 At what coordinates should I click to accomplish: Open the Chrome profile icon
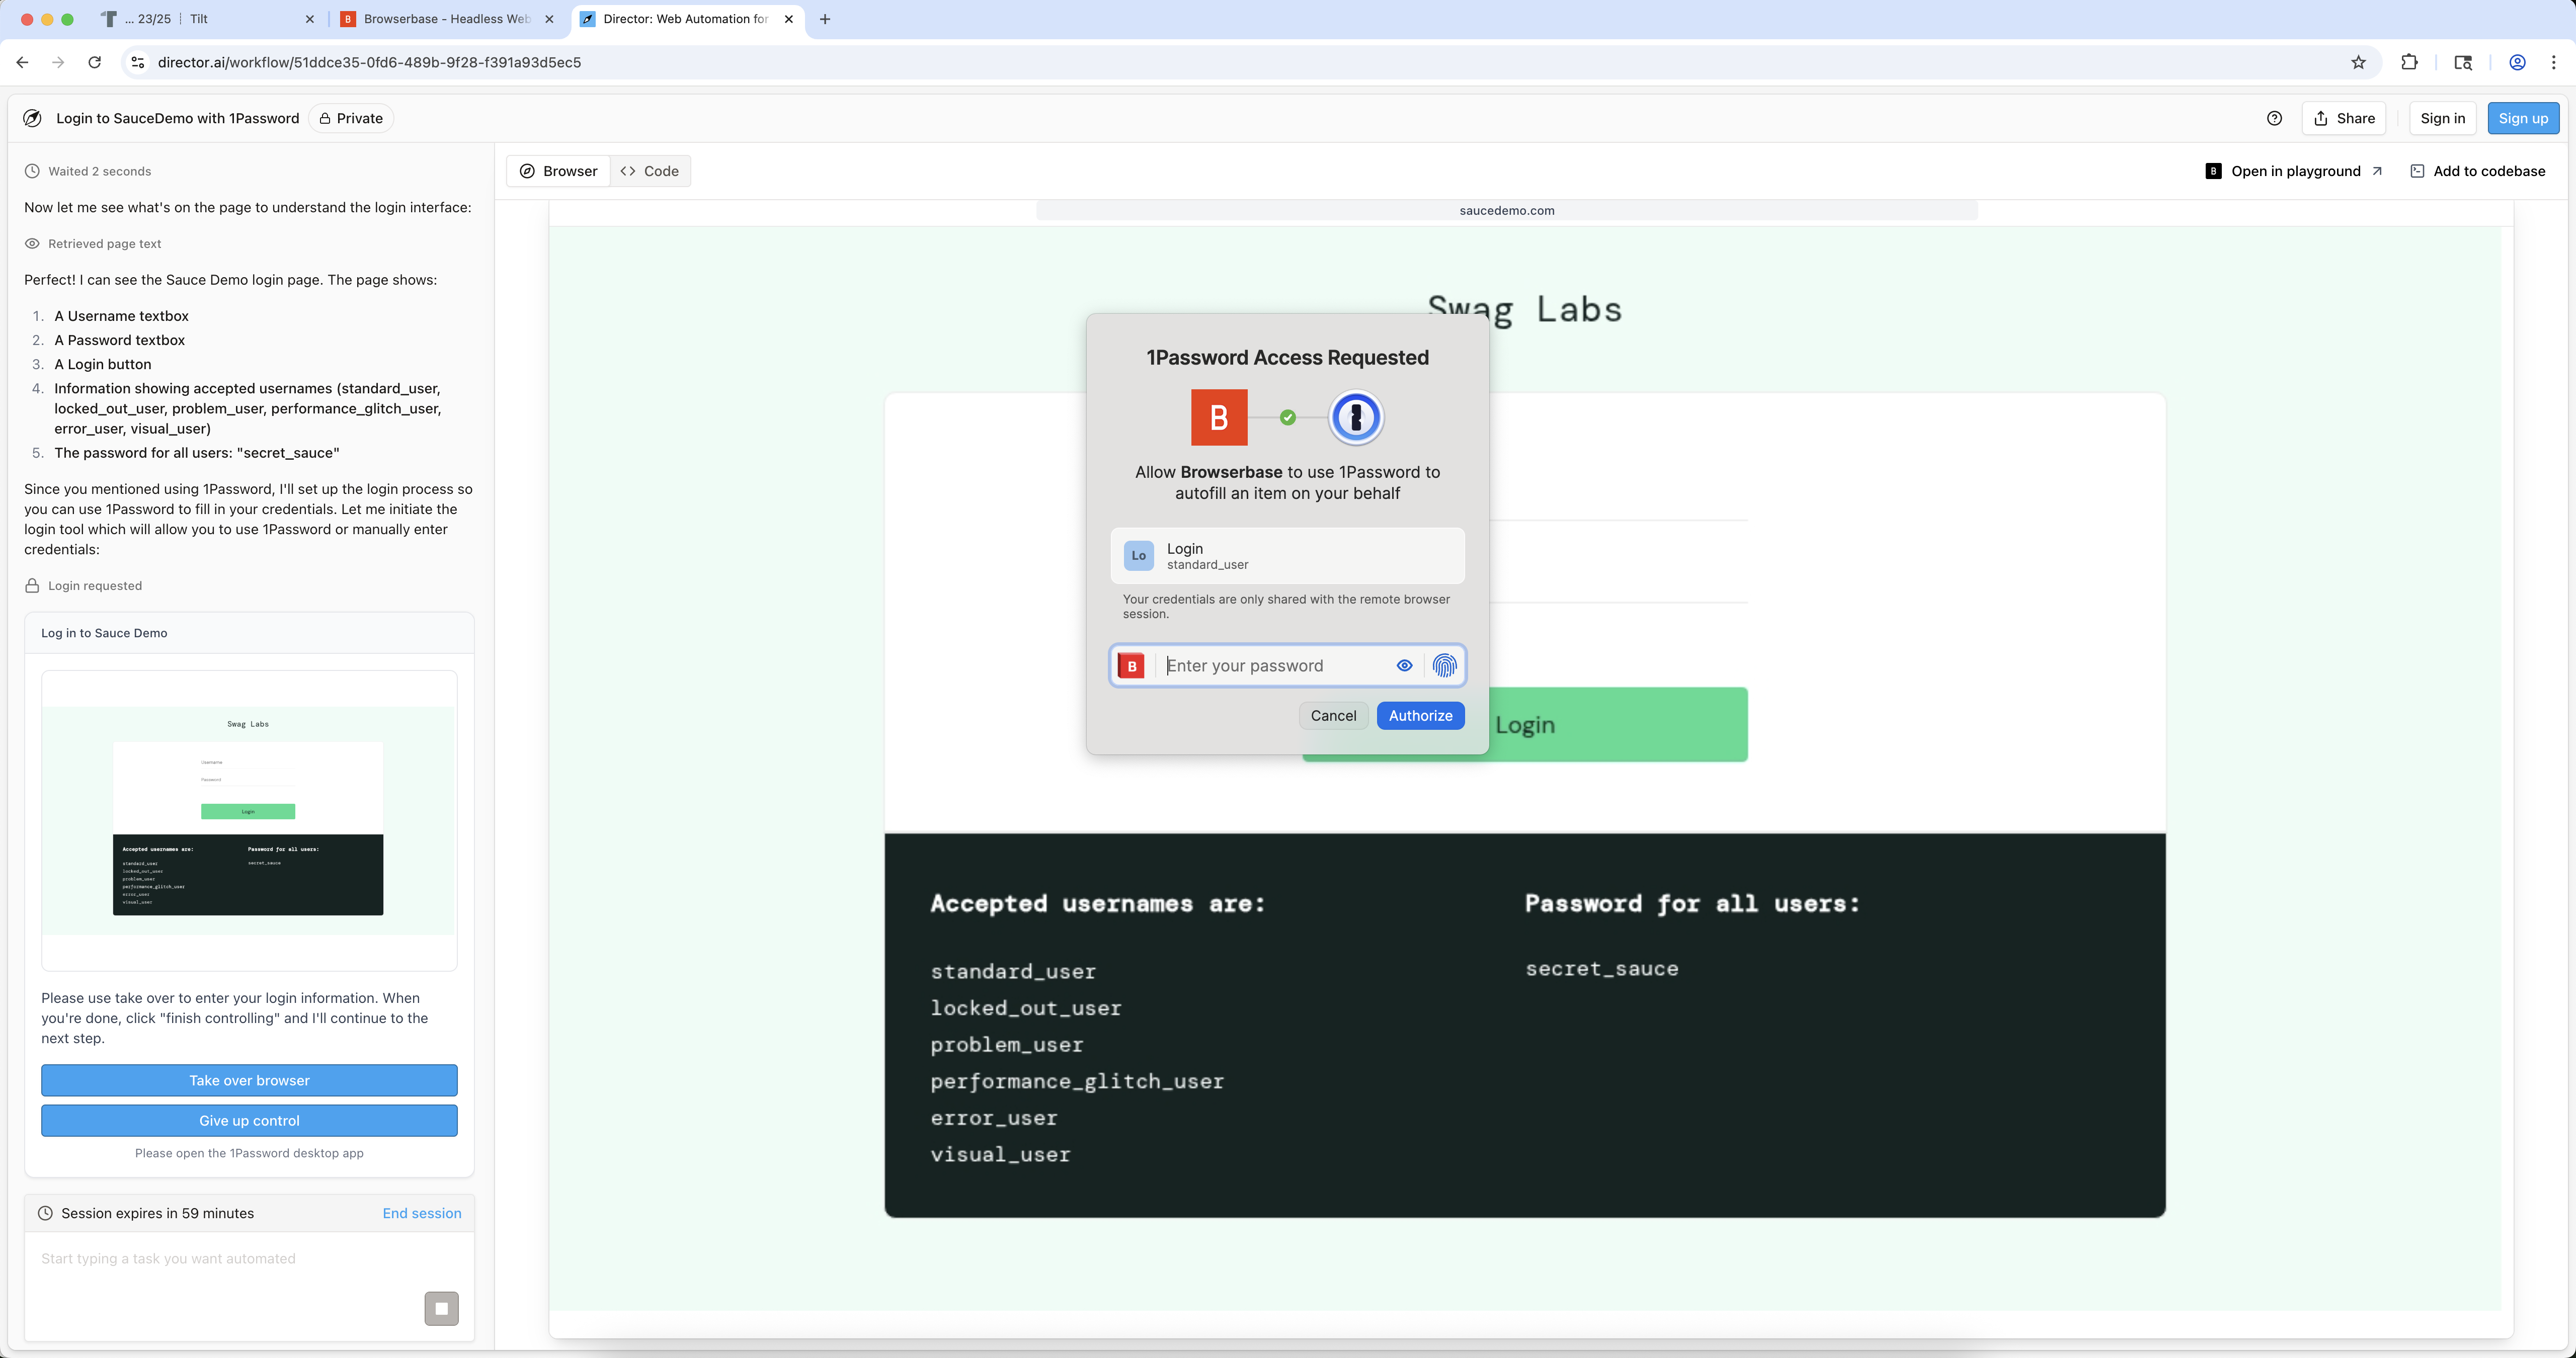2517,62
